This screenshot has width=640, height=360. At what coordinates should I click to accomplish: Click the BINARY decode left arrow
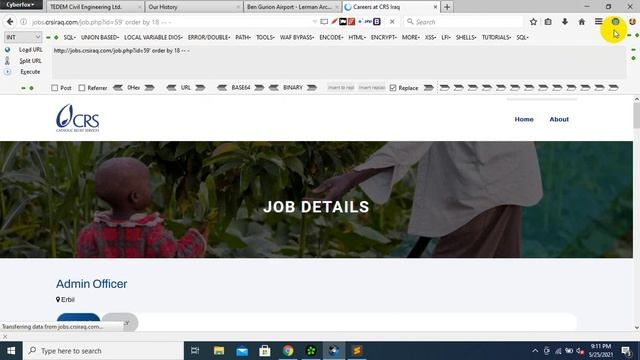[274, 87]
